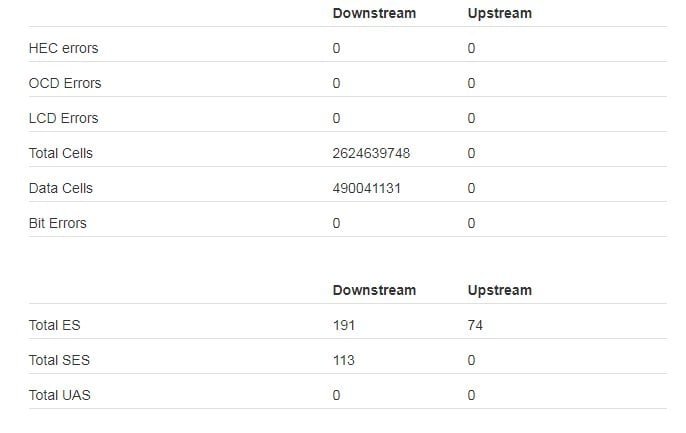Click the Downstream header above HEC errors
This screenshot has width=686, height=433.
click(x=374, y=13)
